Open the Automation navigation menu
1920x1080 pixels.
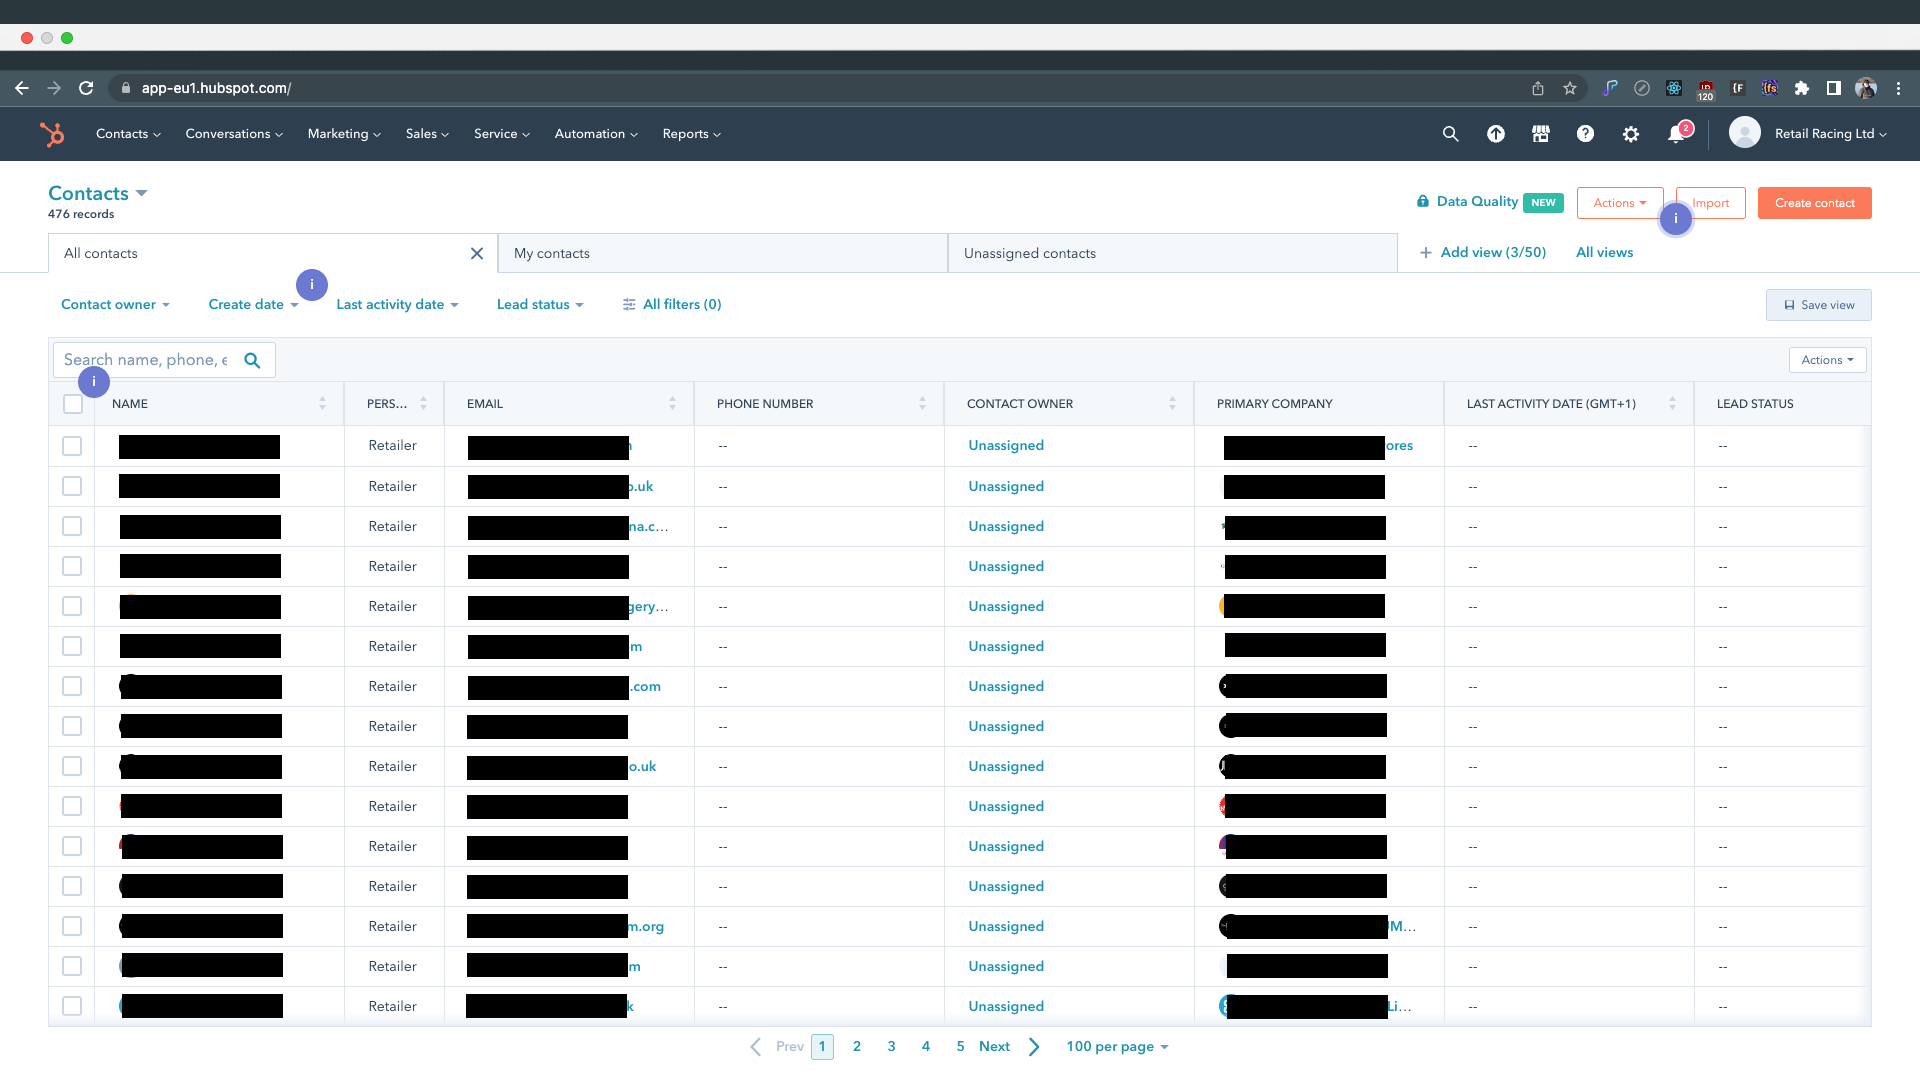click(x=596, y=134)
